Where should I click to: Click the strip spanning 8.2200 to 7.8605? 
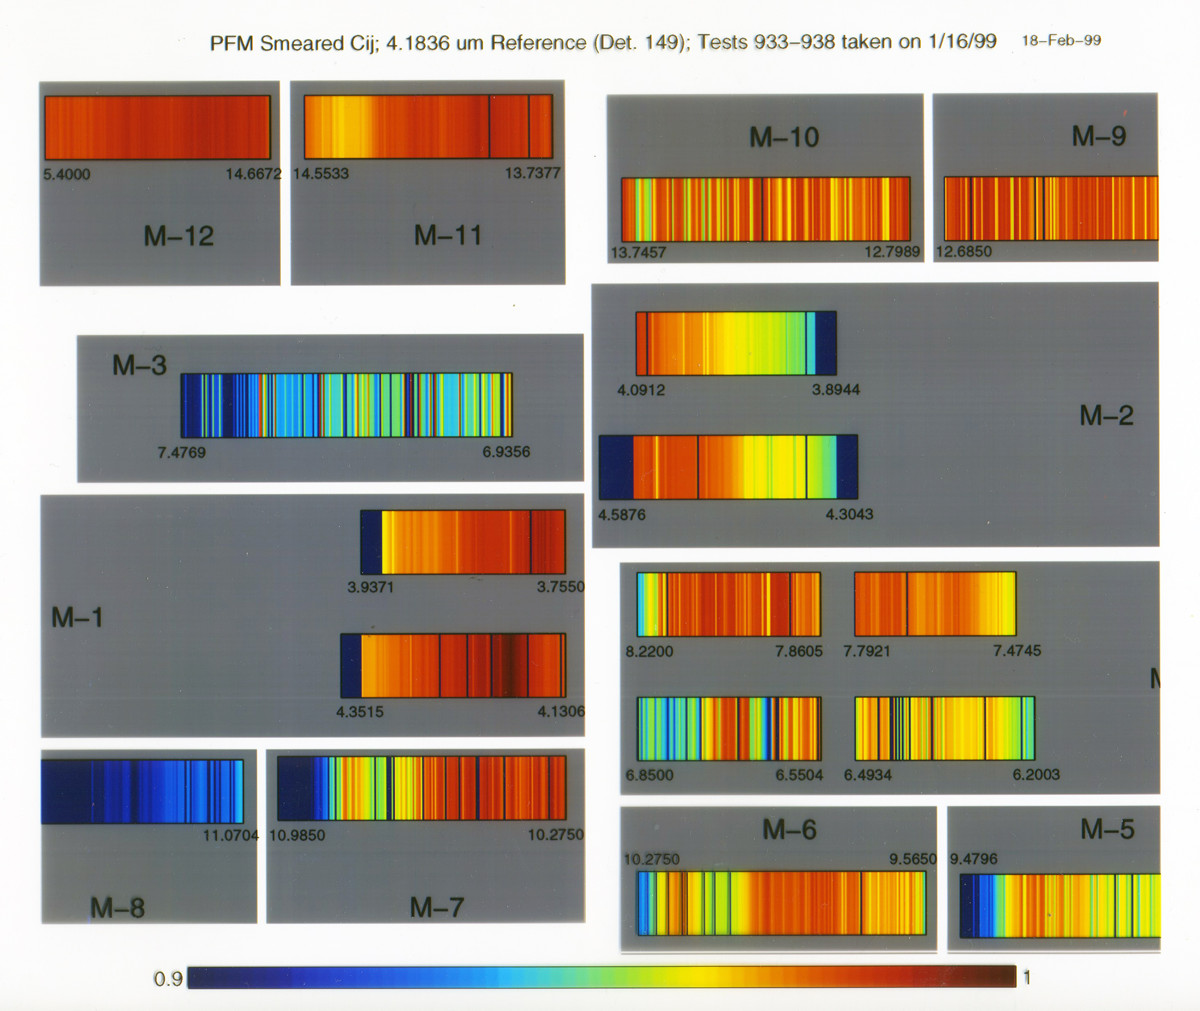729,604
